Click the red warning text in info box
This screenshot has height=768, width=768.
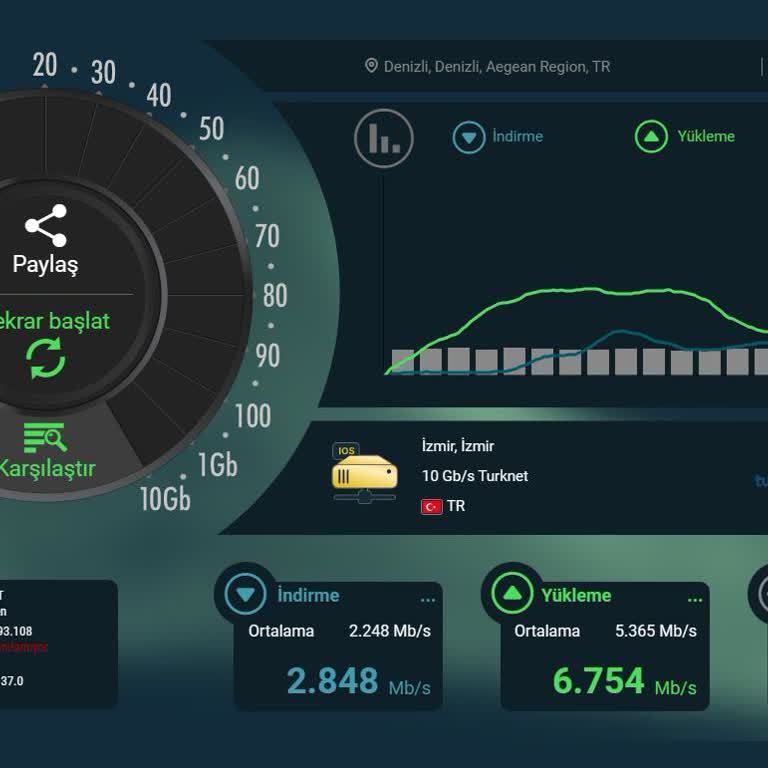pyautogui.click(x=23, y=647)
